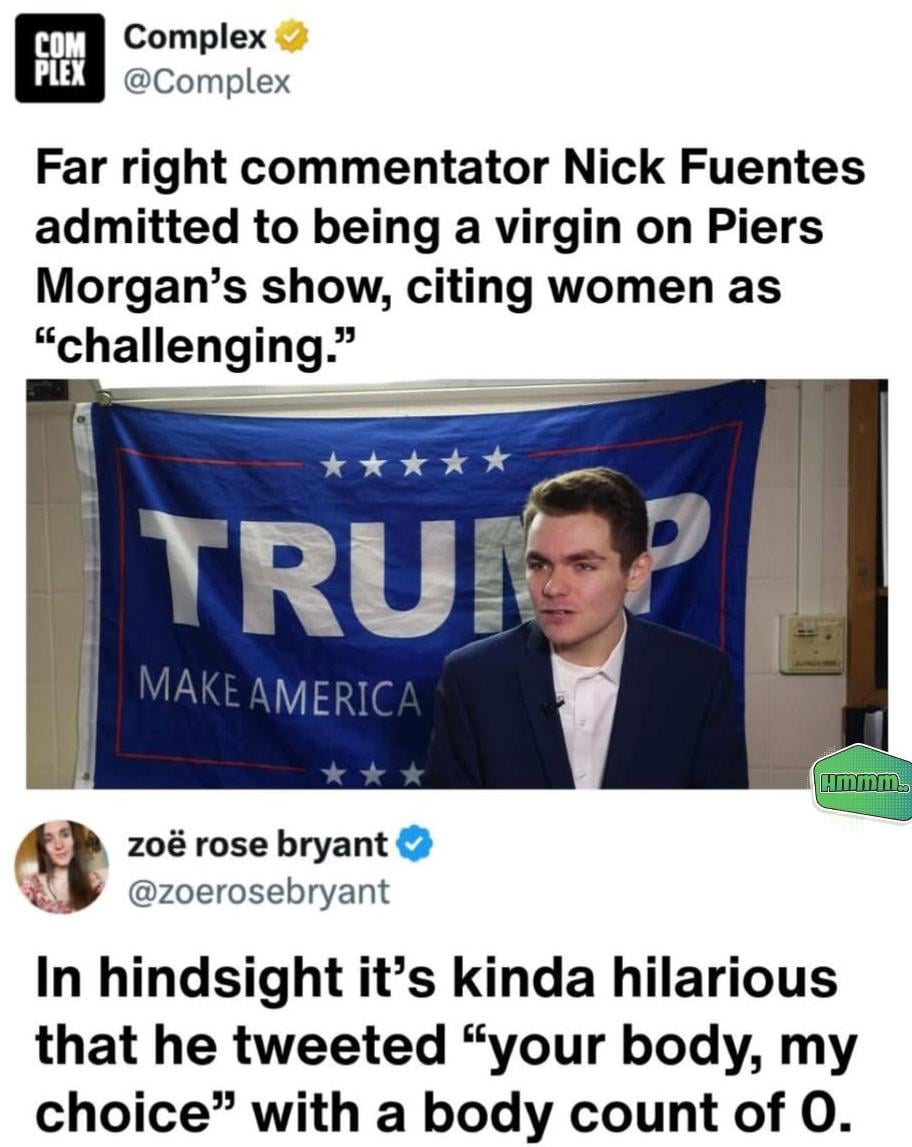Viewport: 912px width, 1147px height.
Task: Open the Complex logo profile picture
Action: [60, 58]
